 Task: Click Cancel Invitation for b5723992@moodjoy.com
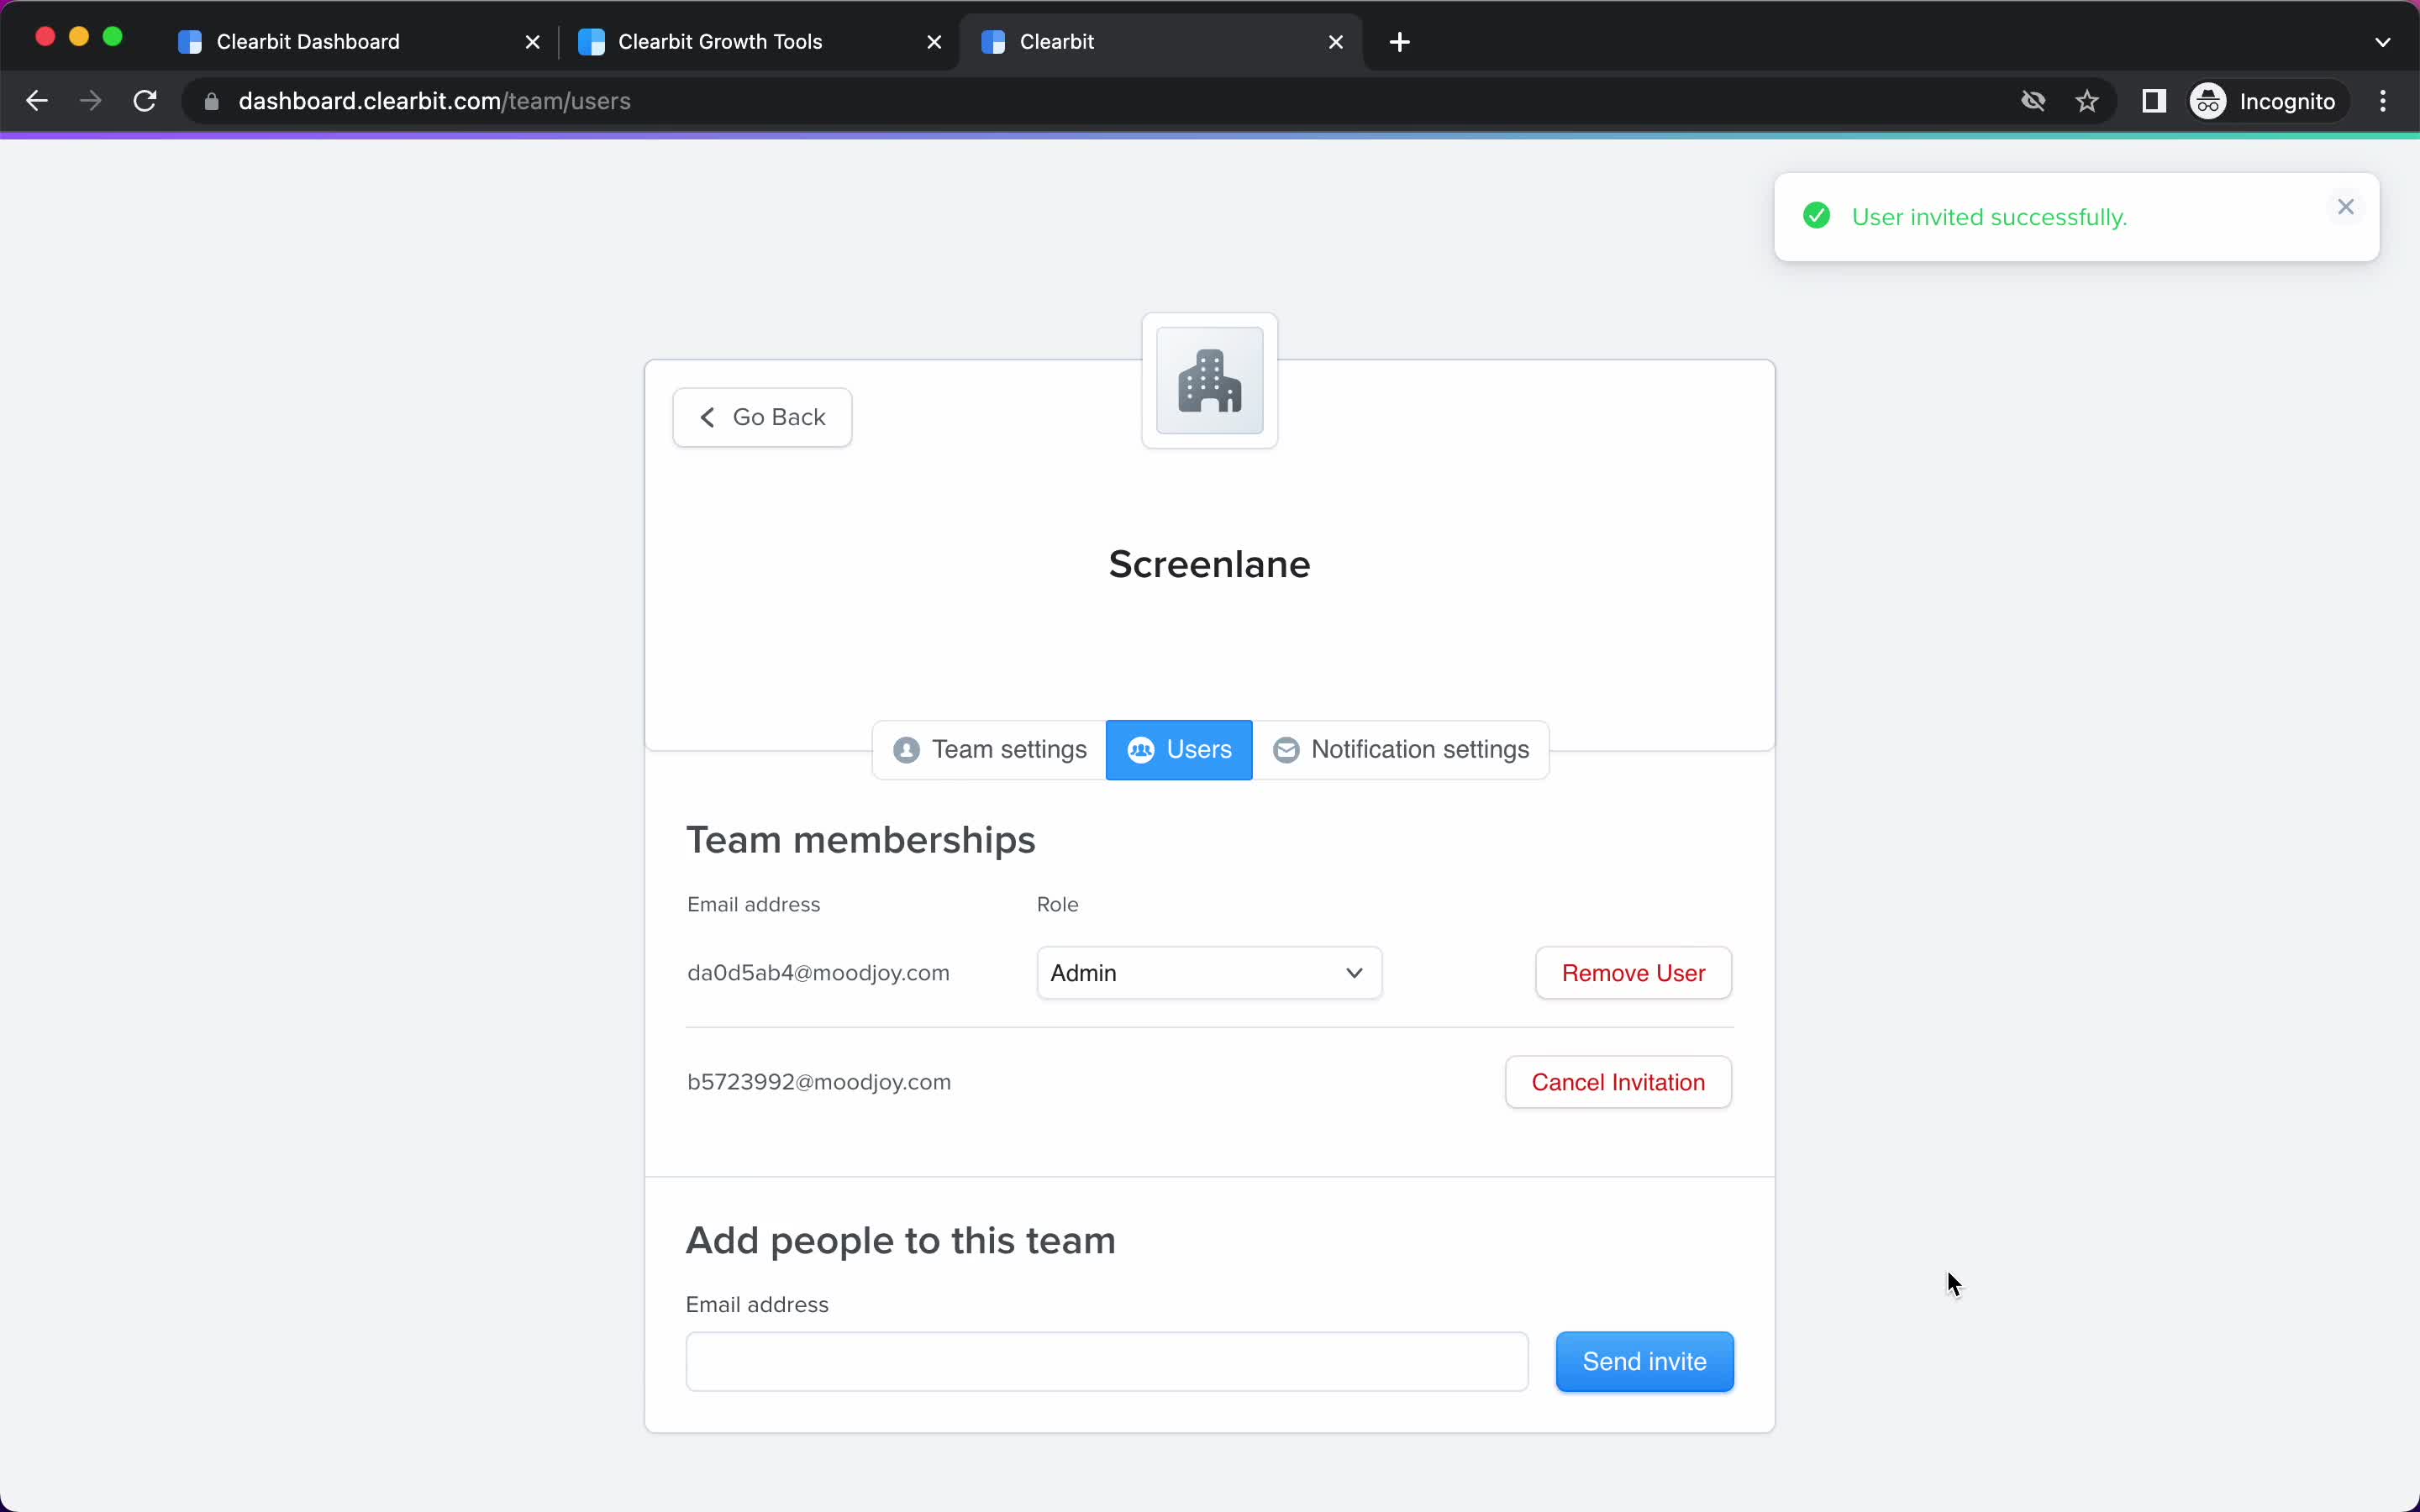click(1618, 1082)
